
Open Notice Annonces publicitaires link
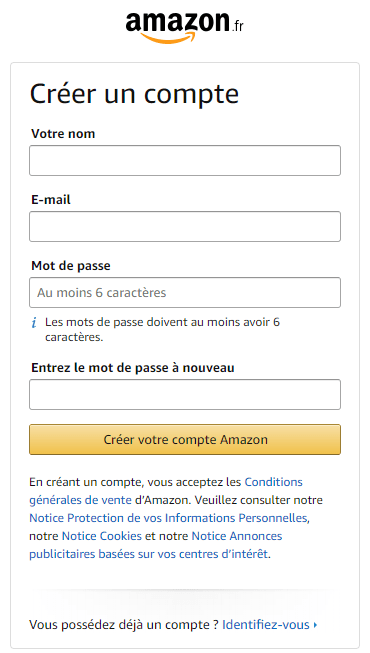tap(155, 545)
